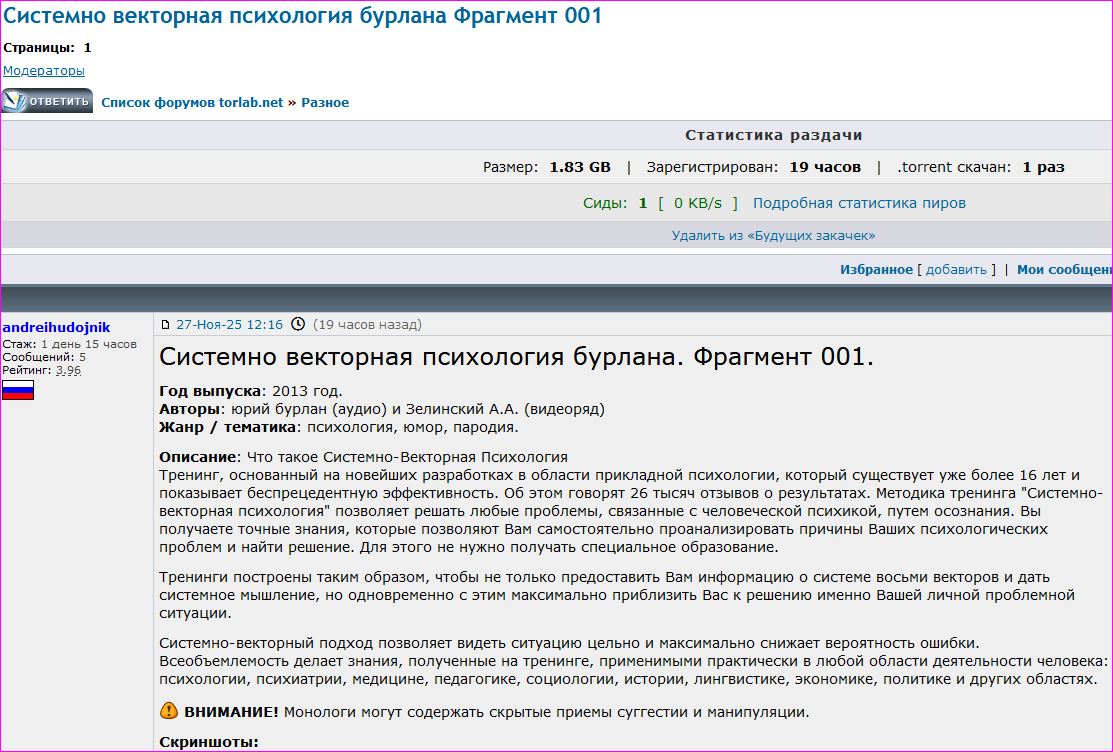1113x752 pixels.
Task: Click the добавить favorites link
Action: tap(956, 270)
